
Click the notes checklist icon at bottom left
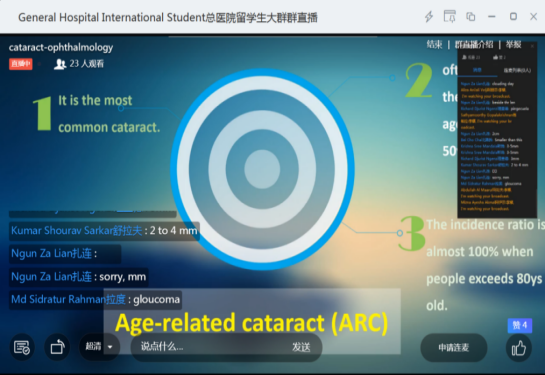(22, 347)
